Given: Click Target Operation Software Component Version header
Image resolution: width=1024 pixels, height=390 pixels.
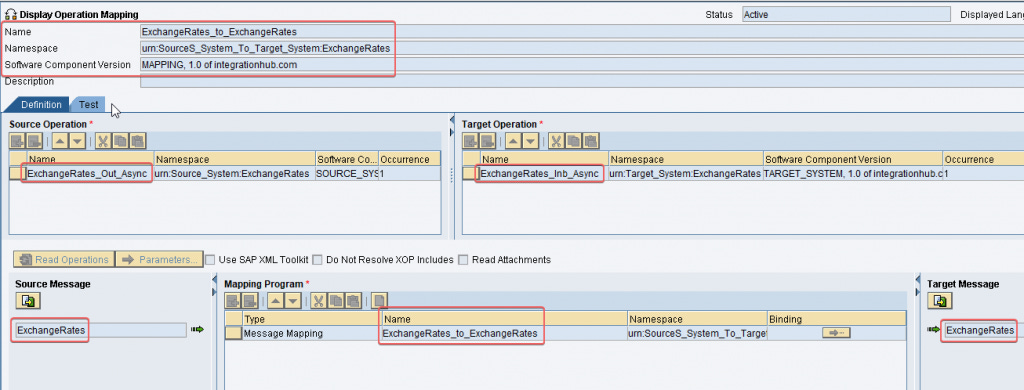Looking at the screenshot, I should [x=853, y=159].
